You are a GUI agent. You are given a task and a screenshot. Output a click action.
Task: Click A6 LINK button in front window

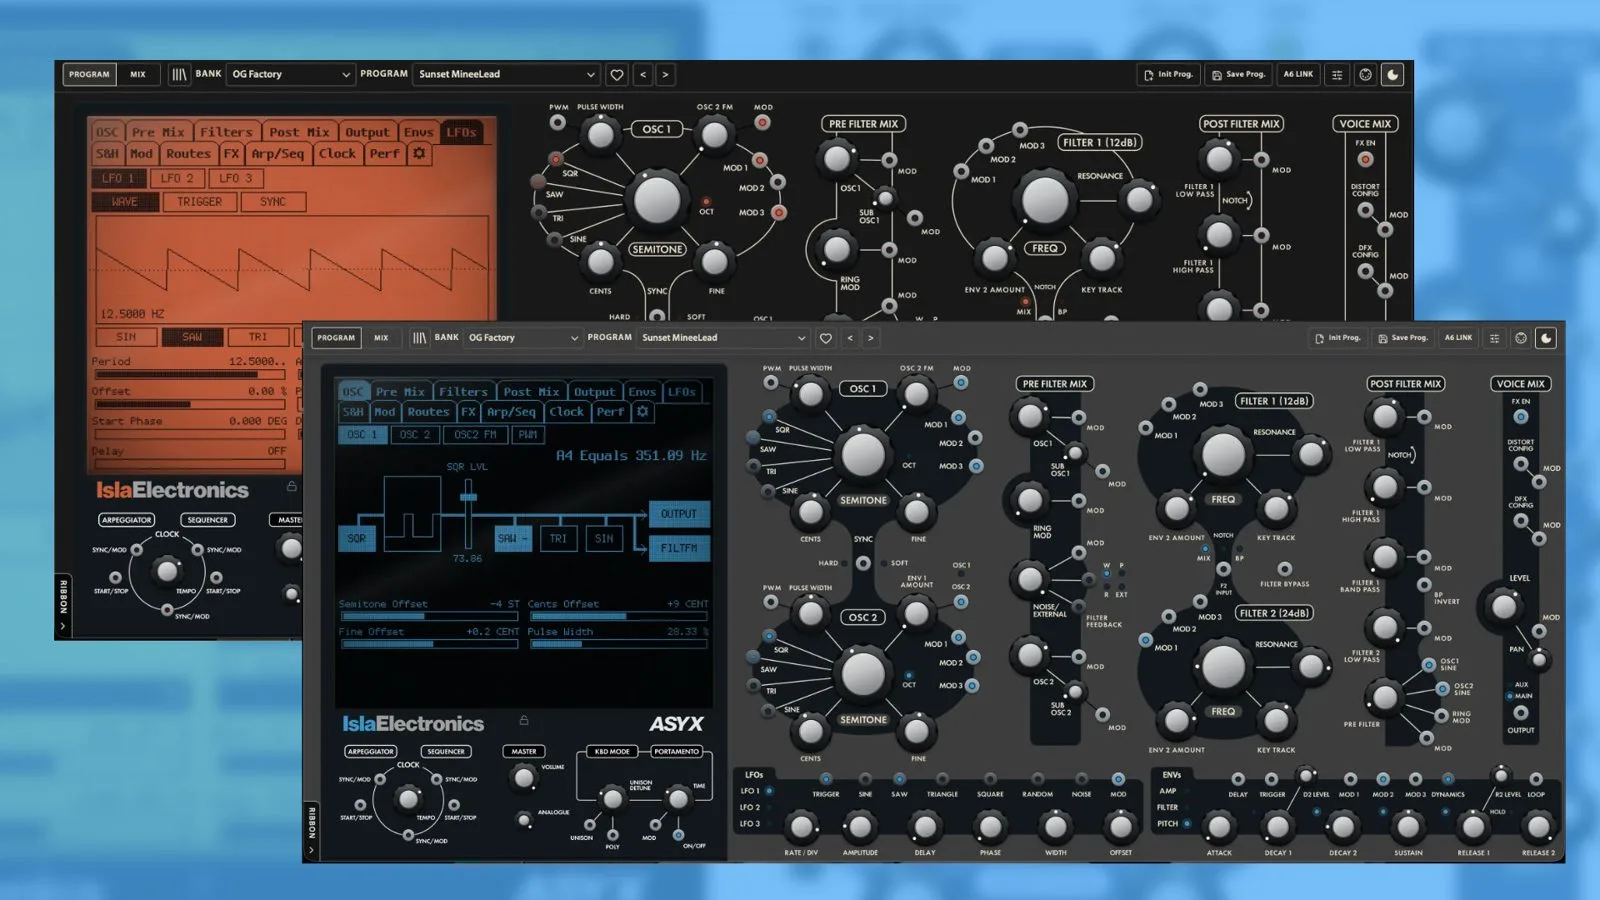1458,338
